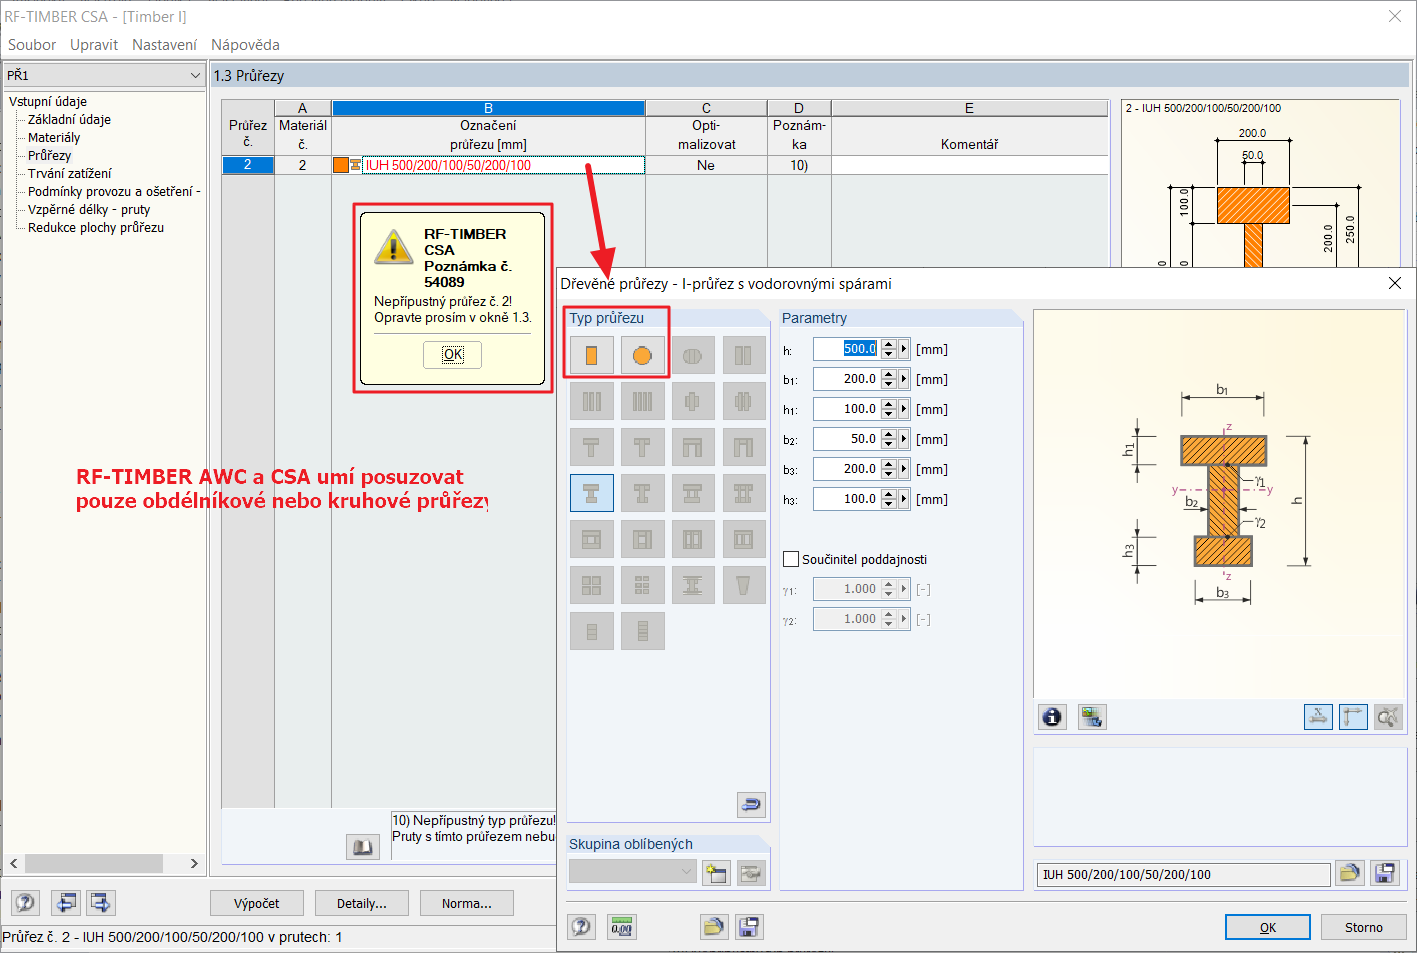Select Podmínky provozu a ošetření tree item
1417x953 pixels.
[x=114, y=191]
